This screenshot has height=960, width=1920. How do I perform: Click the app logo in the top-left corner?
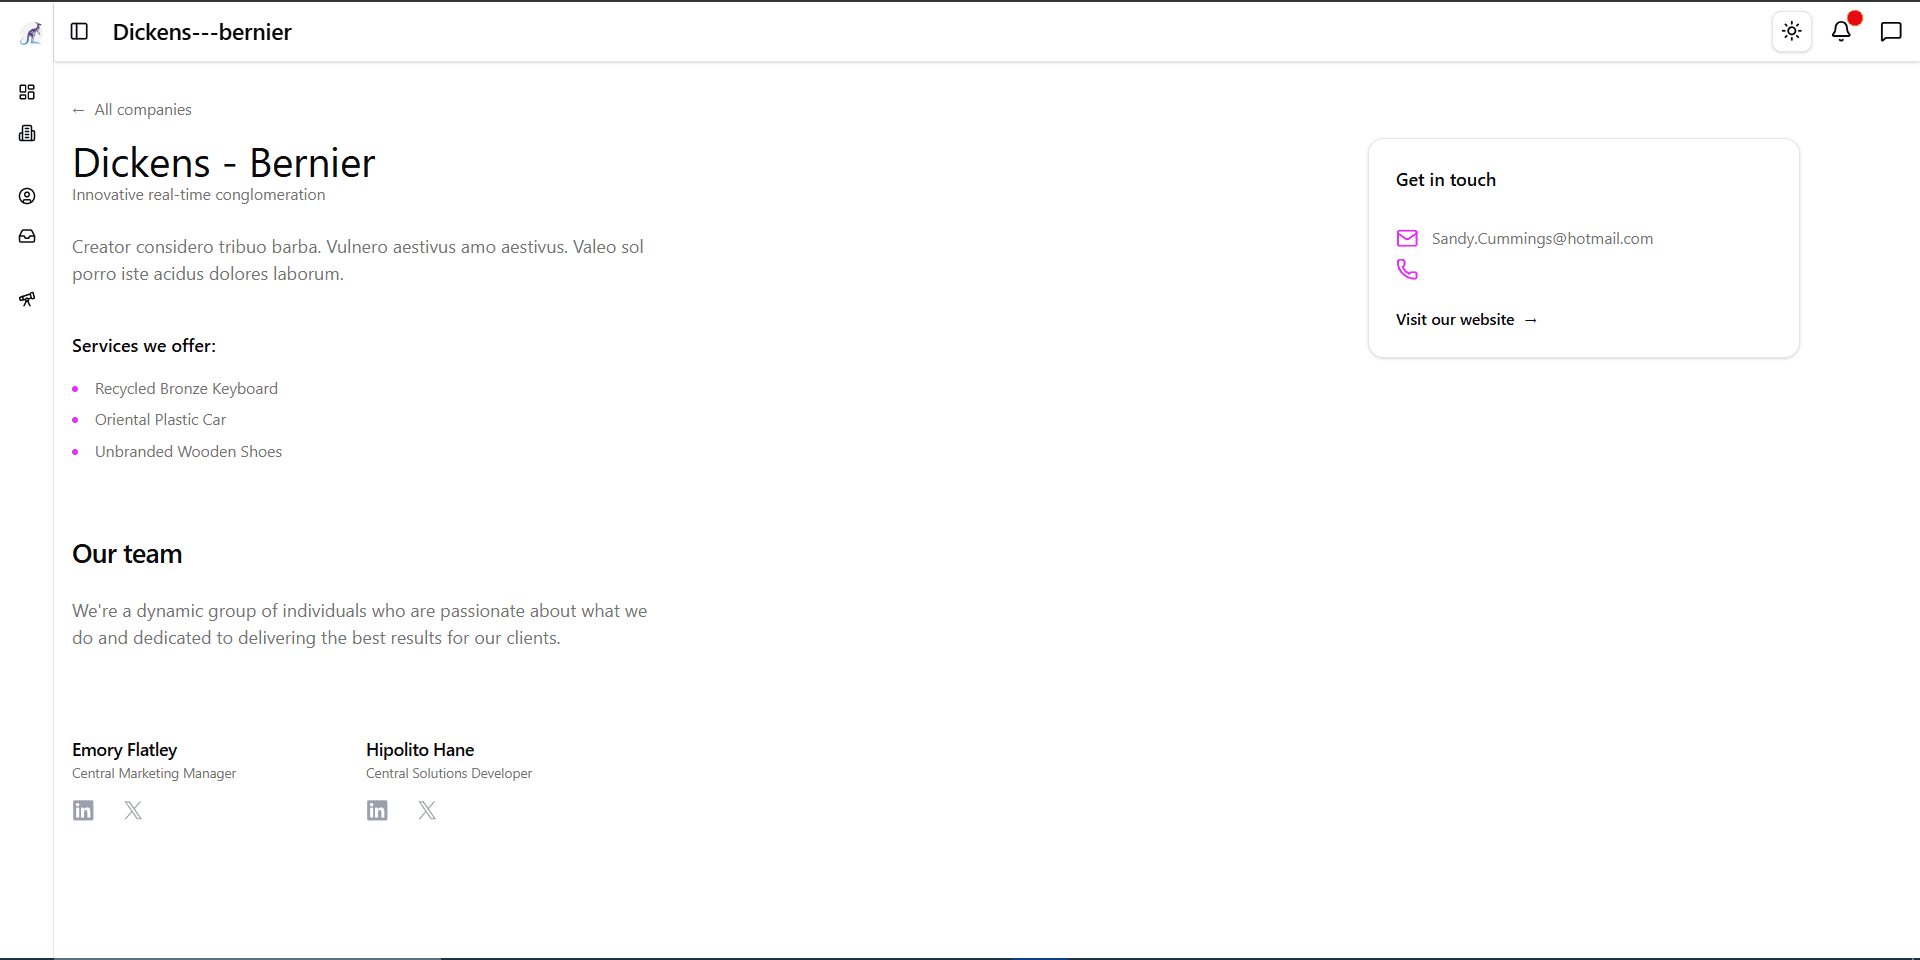[x=30, y=32]
